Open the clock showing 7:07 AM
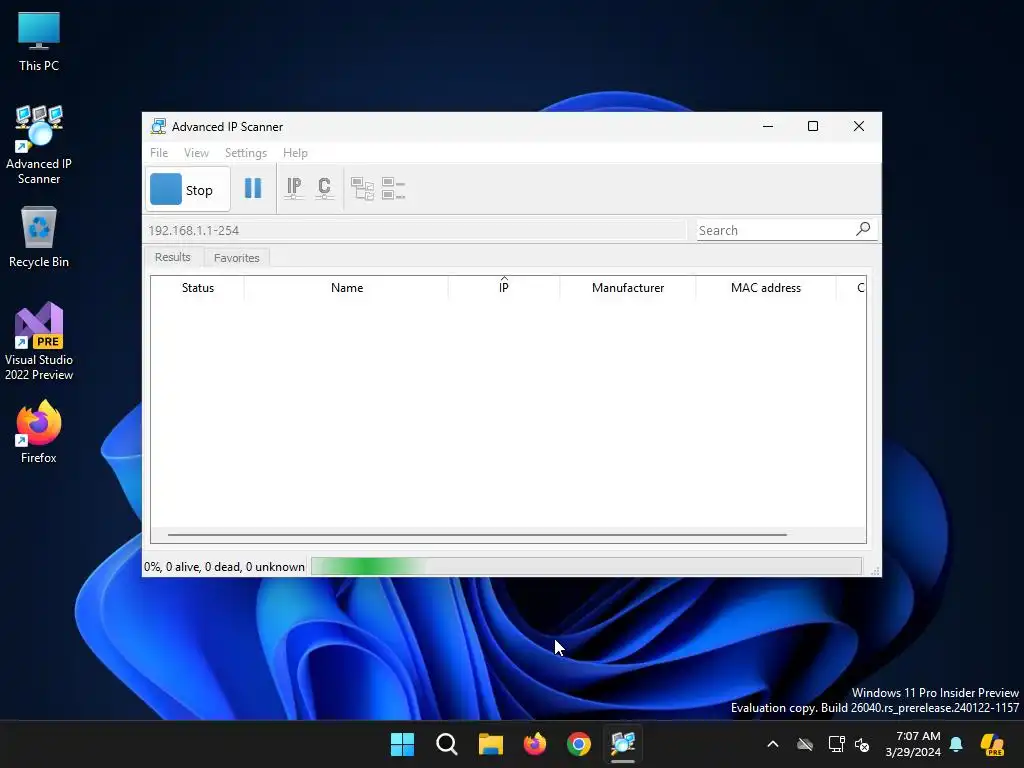 [x=913, y=744]
